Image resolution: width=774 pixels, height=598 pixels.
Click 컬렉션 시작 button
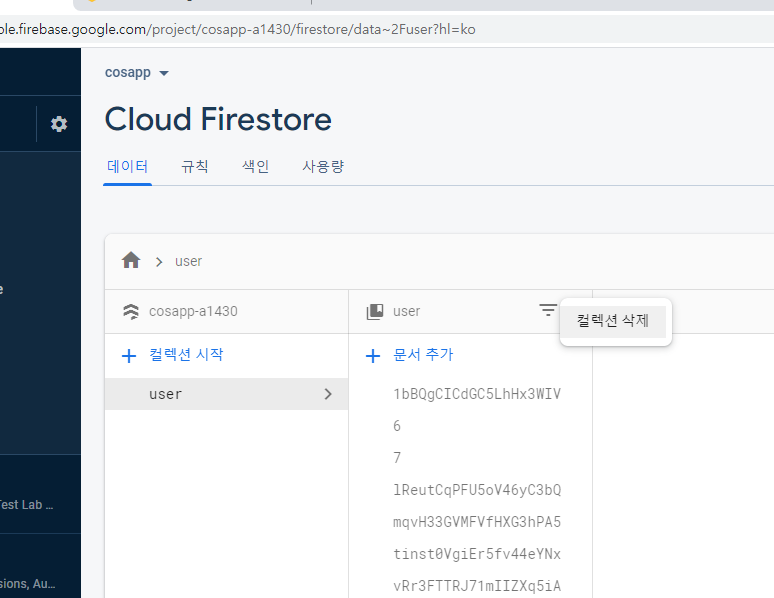172,355
